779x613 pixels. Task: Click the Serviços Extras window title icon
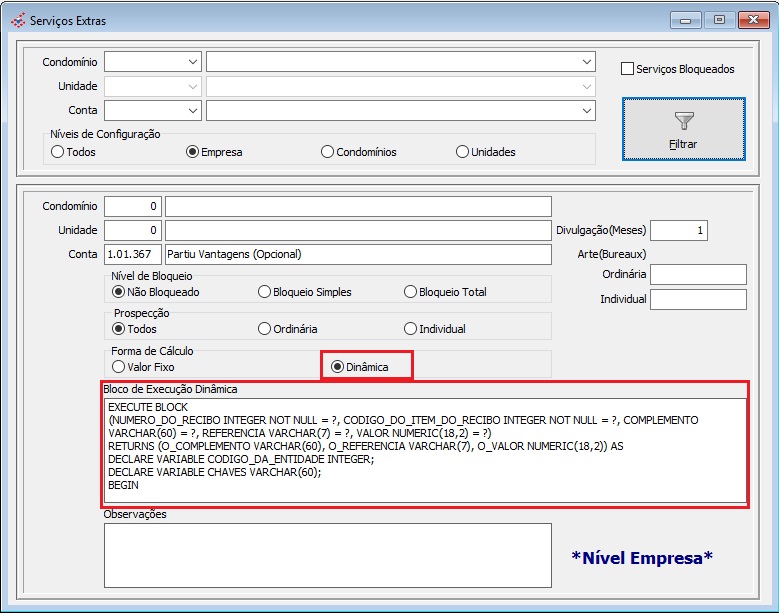pyautogui.click(x=17, y=19)
